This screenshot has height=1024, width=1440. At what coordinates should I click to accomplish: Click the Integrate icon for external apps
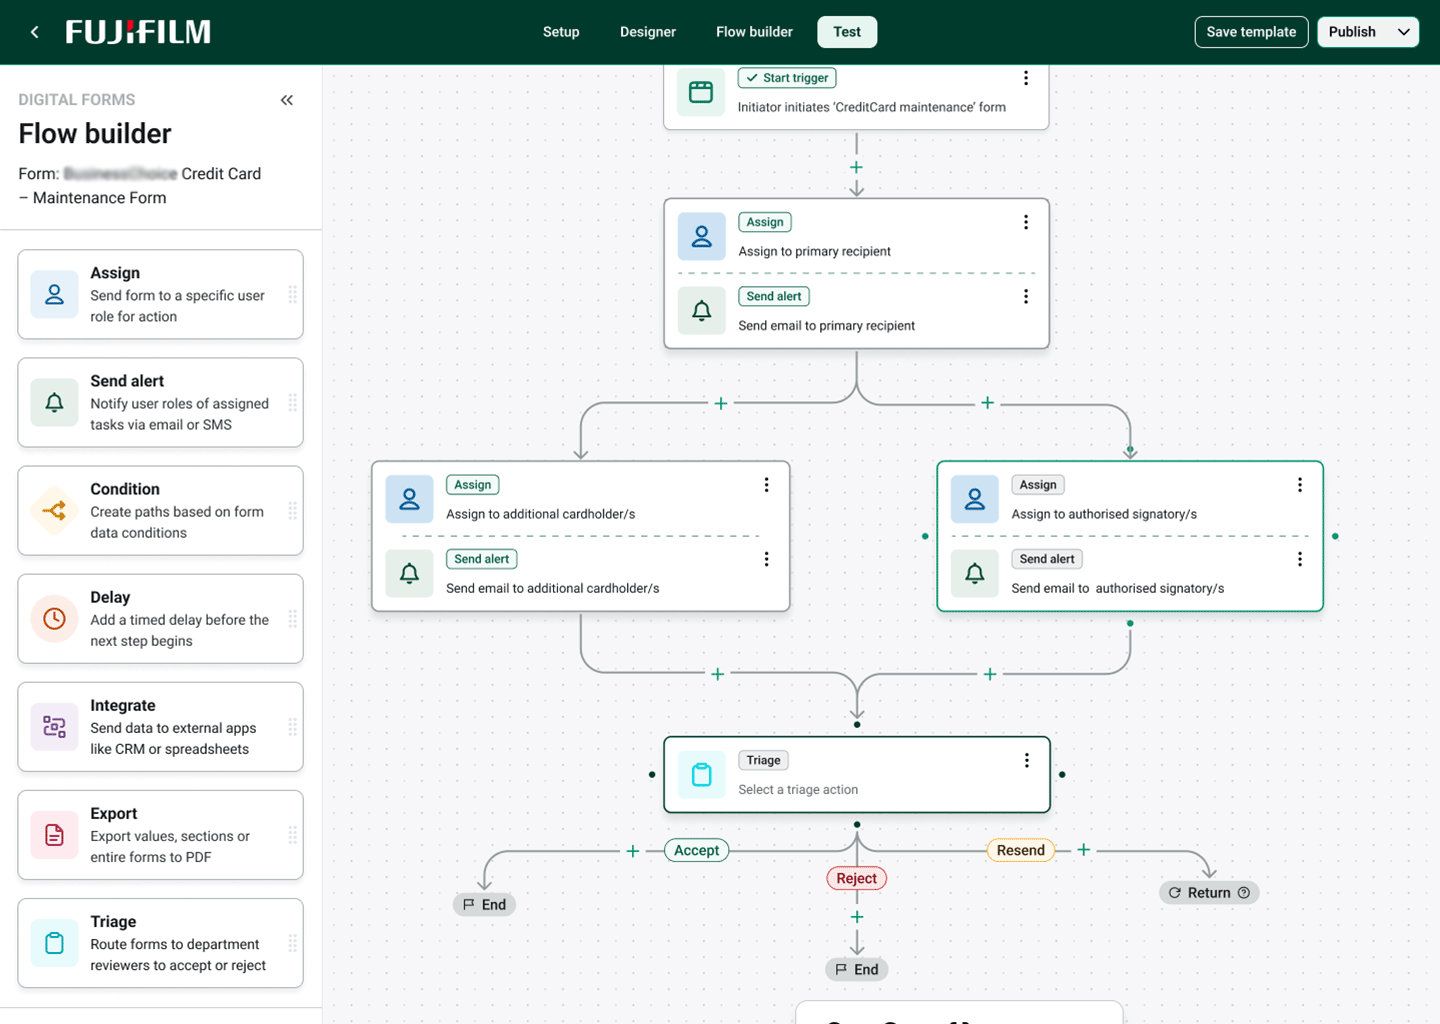click(54, 727)
